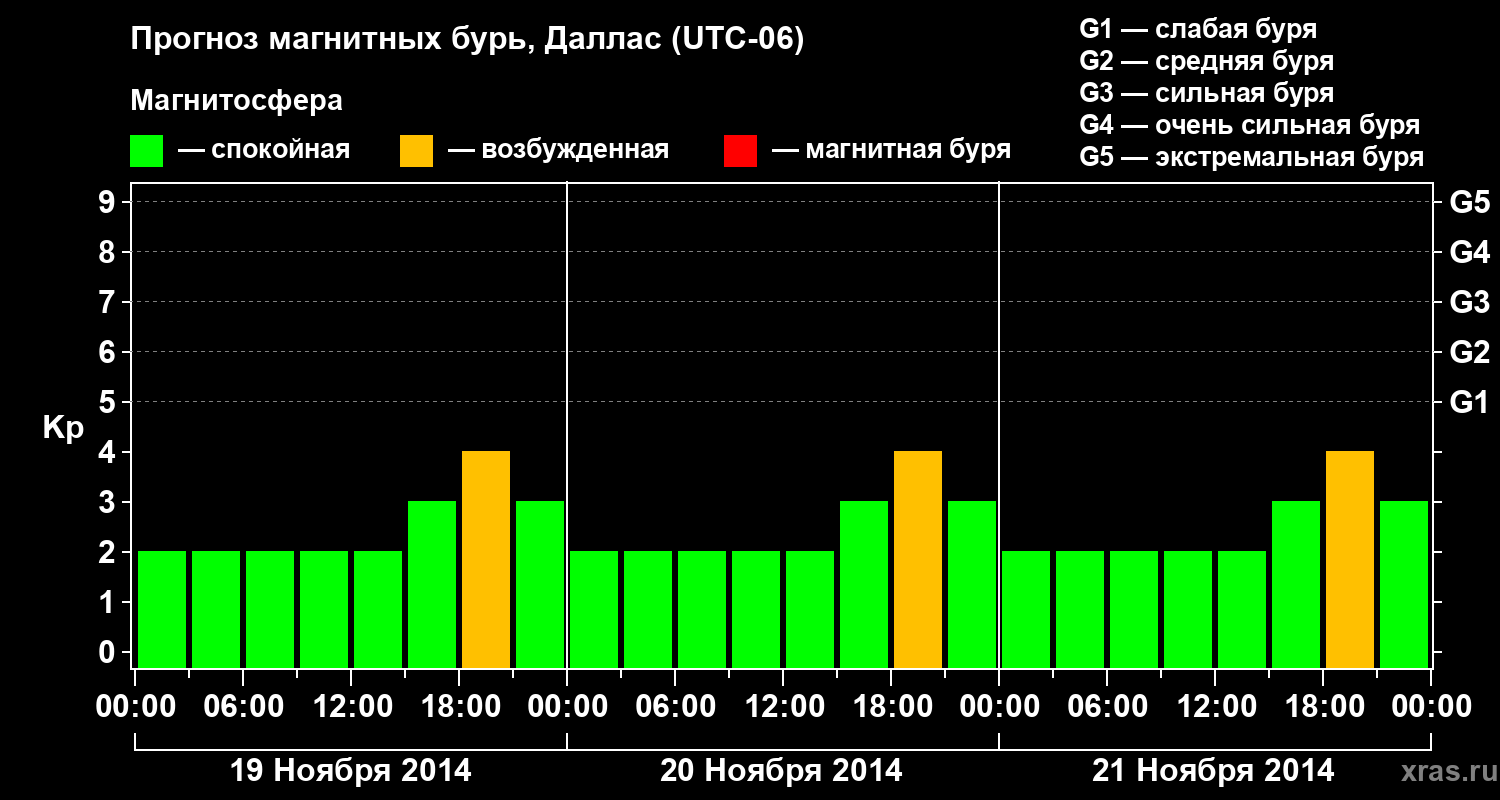
Task: Click the last green Kp 3 bar on 19 Ноября
Action: [540, 584]
